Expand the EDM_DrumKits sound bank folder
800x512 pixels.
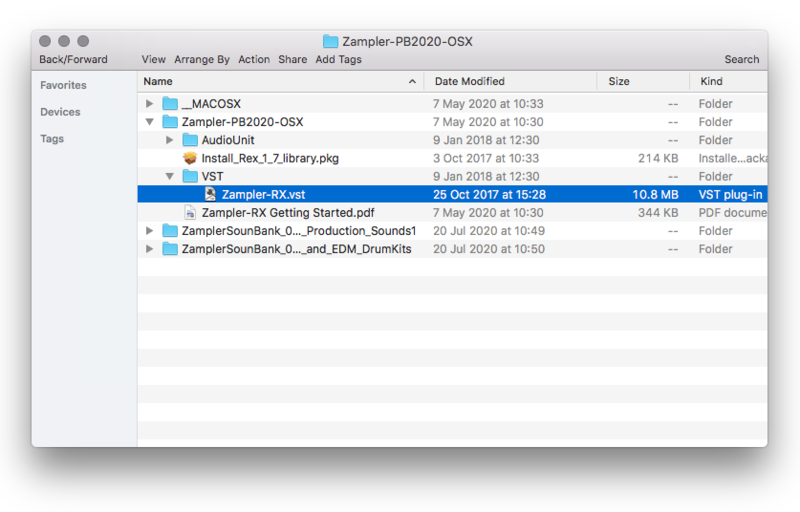149,249
